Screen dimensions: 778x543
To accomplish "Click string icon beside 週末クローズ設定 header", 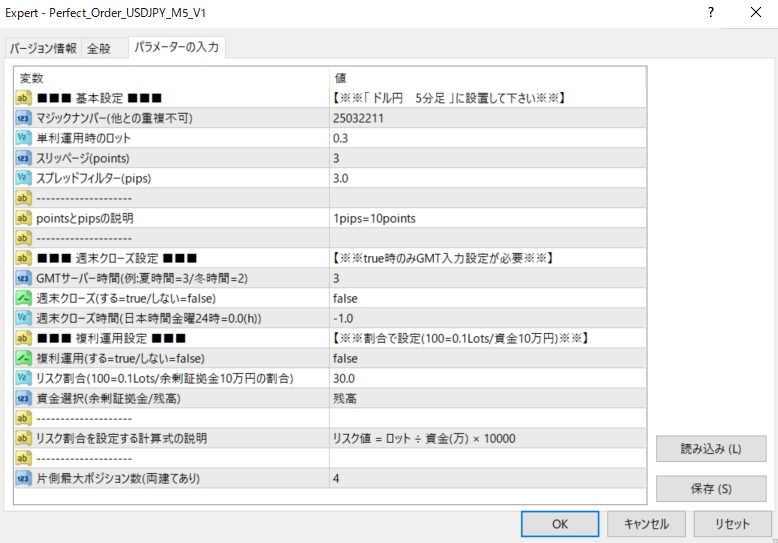I will coord(23,258).
